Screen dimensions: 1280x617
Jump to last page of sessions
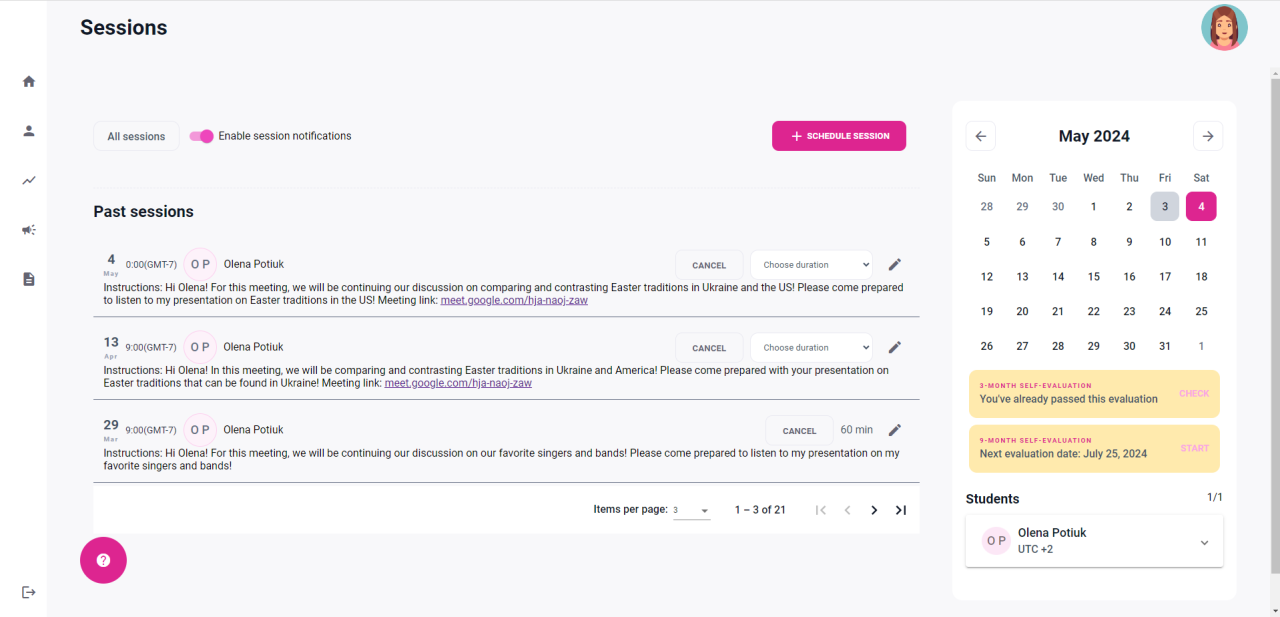click(901, 510)
